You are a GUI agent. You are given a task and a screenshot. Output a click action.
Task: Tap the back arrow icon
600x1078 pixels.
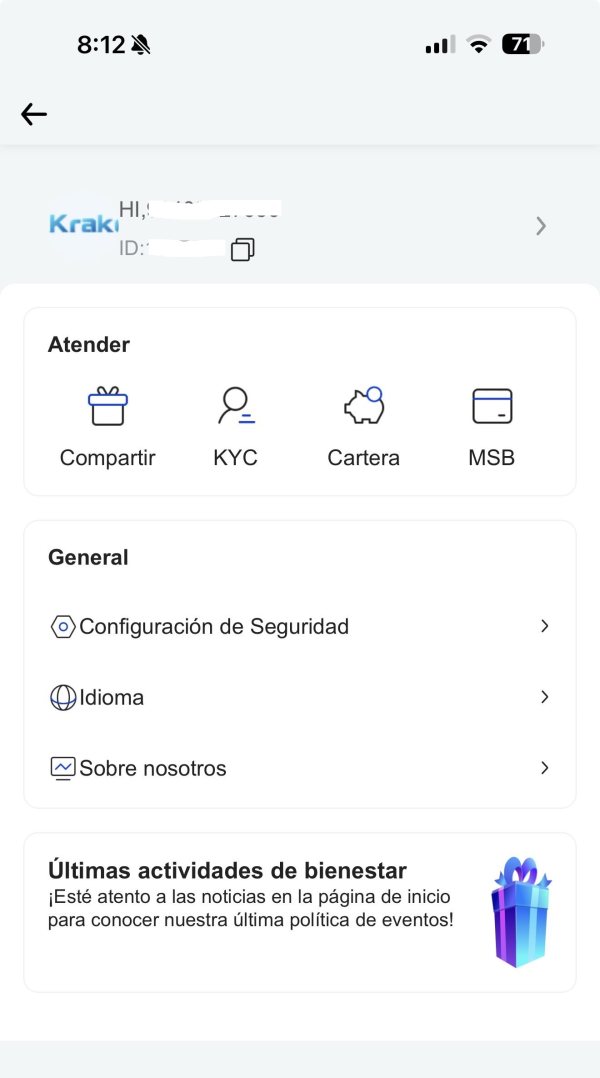coord(34,114)
